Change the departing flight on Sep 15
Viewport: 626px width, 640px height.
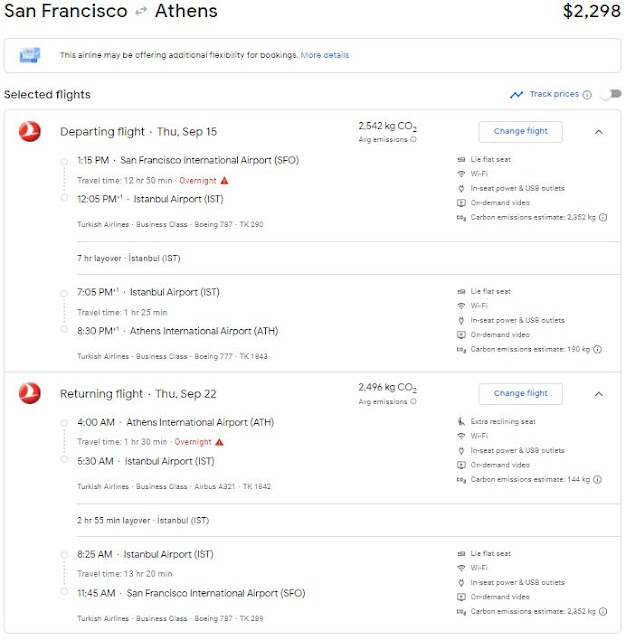[x=520, y=131]
